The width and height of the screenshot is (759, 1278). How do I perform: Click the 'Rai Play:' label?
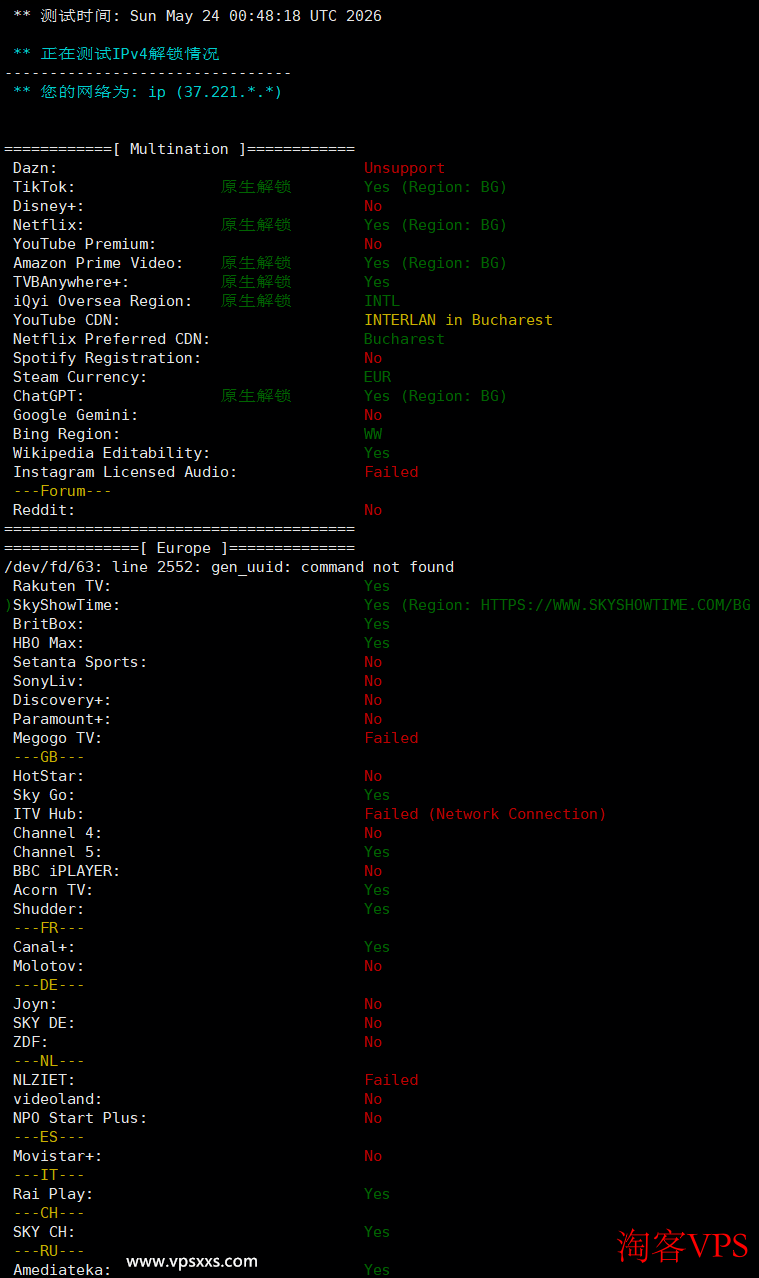[53, 1194]
